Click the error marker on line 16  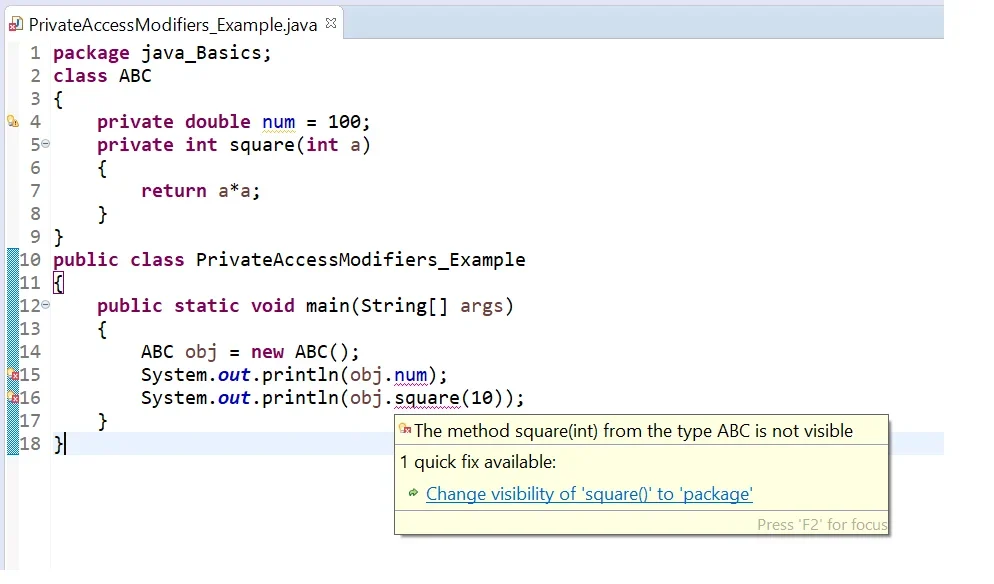[13, 398]
